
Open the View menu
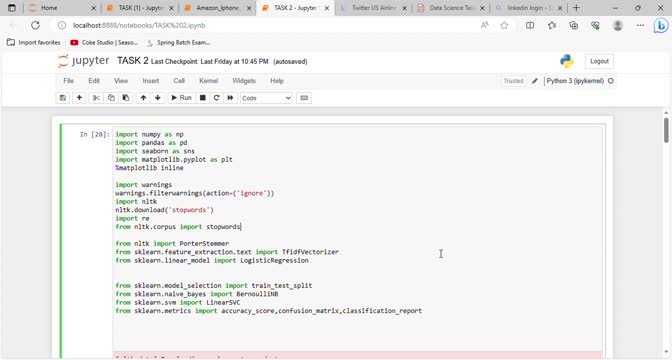tap(121, 81)
